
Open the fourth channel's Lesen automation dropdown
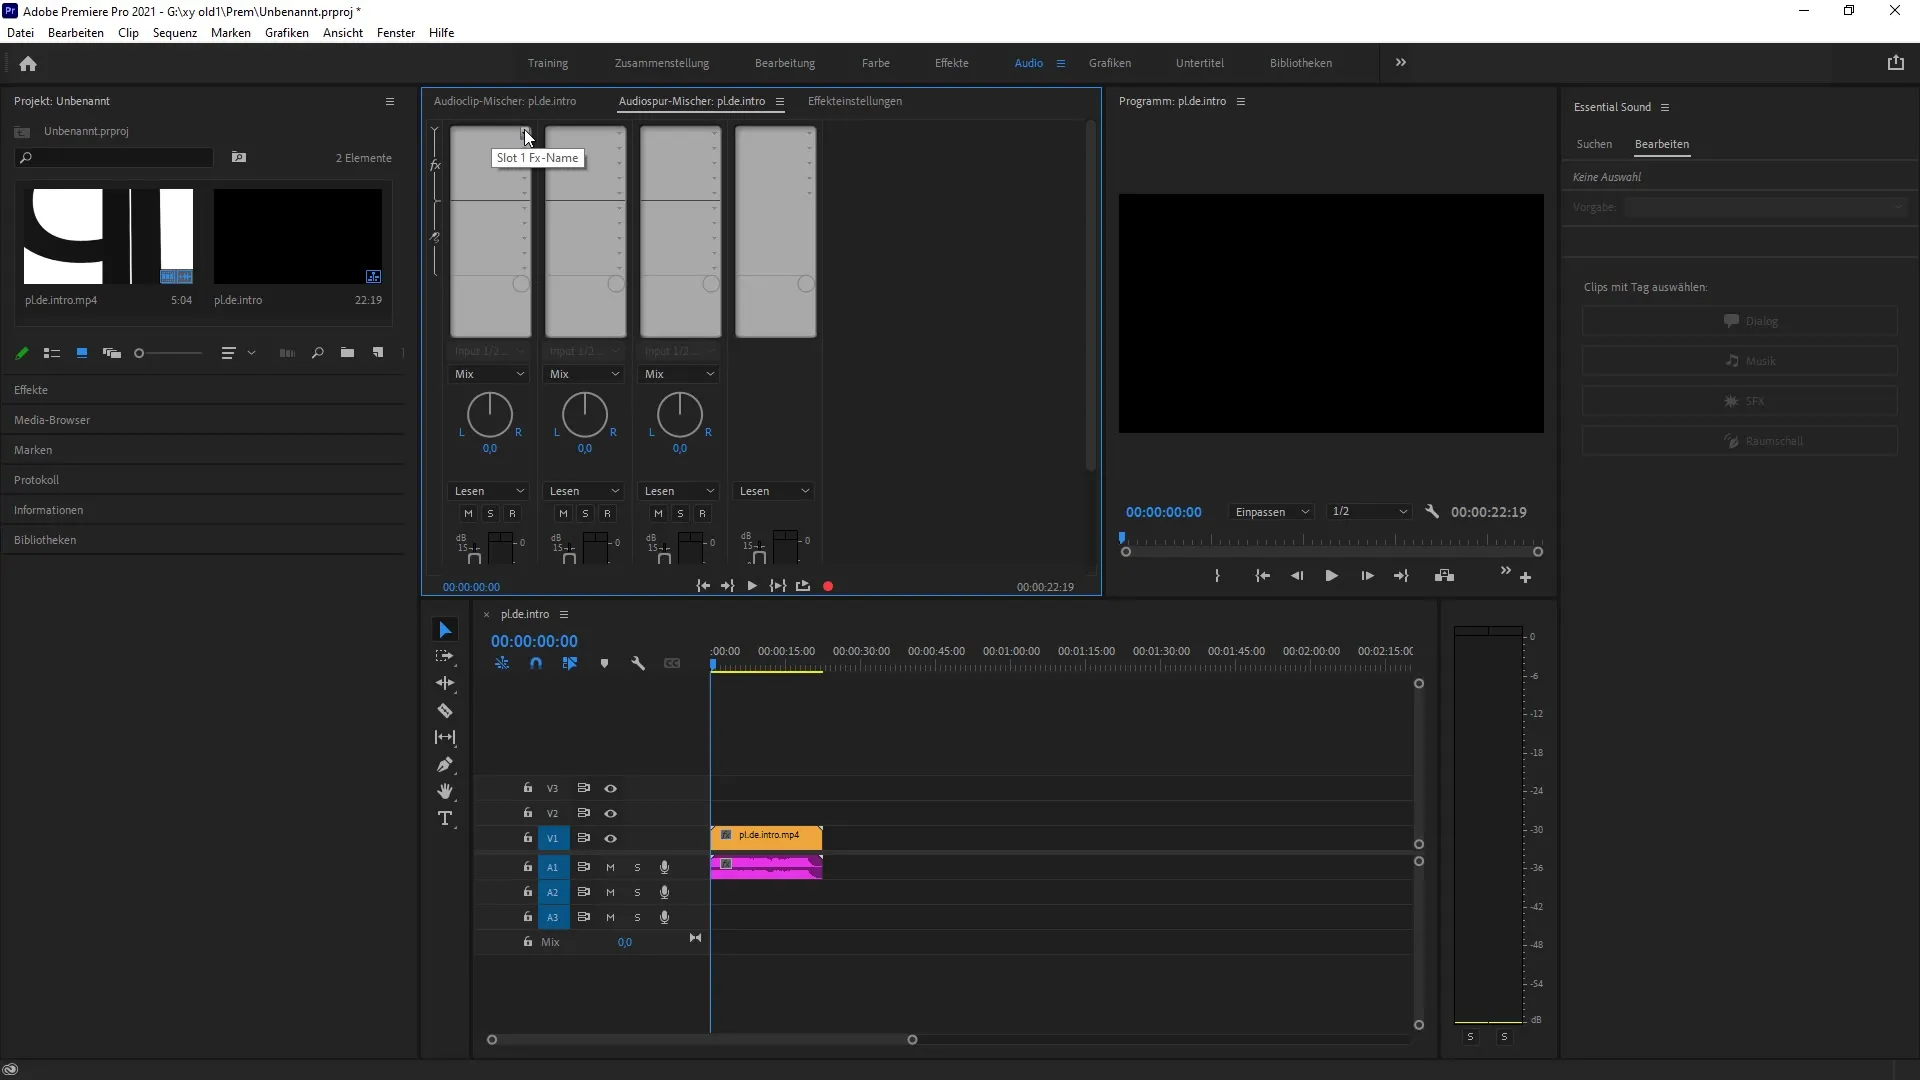pos(774,491)
